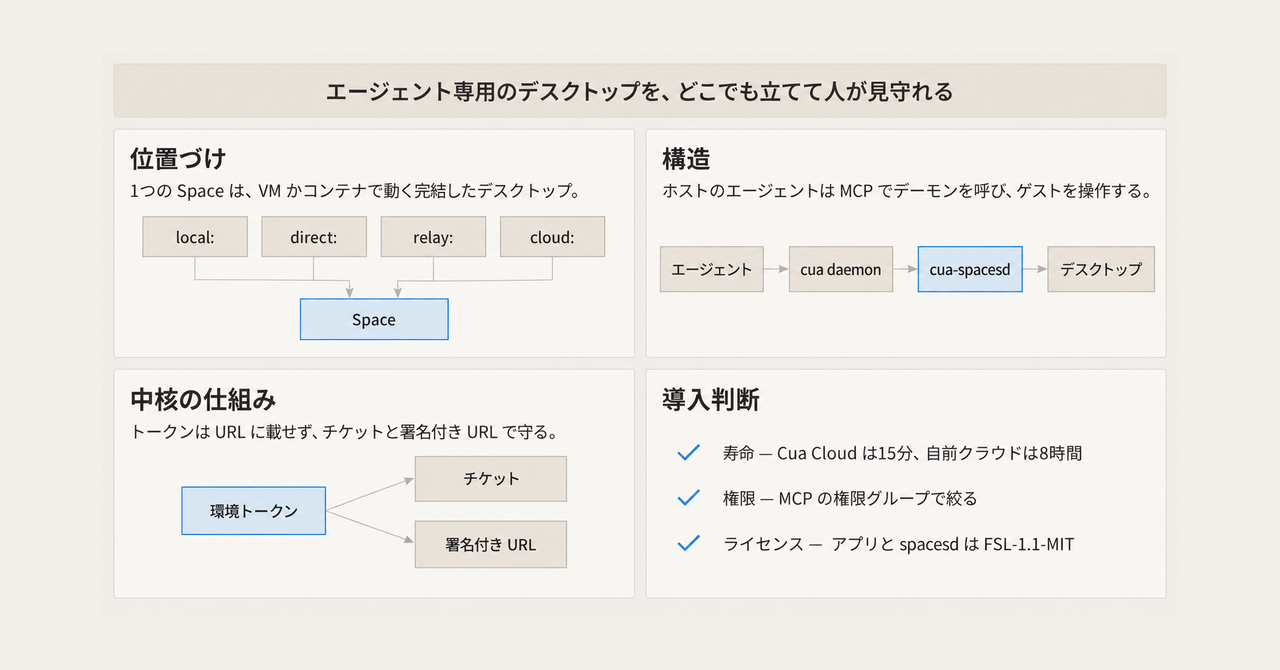The width and height of the screenshot is (1280, 670).
Task: Click the 構造 heading
Action: click(686, 158)
